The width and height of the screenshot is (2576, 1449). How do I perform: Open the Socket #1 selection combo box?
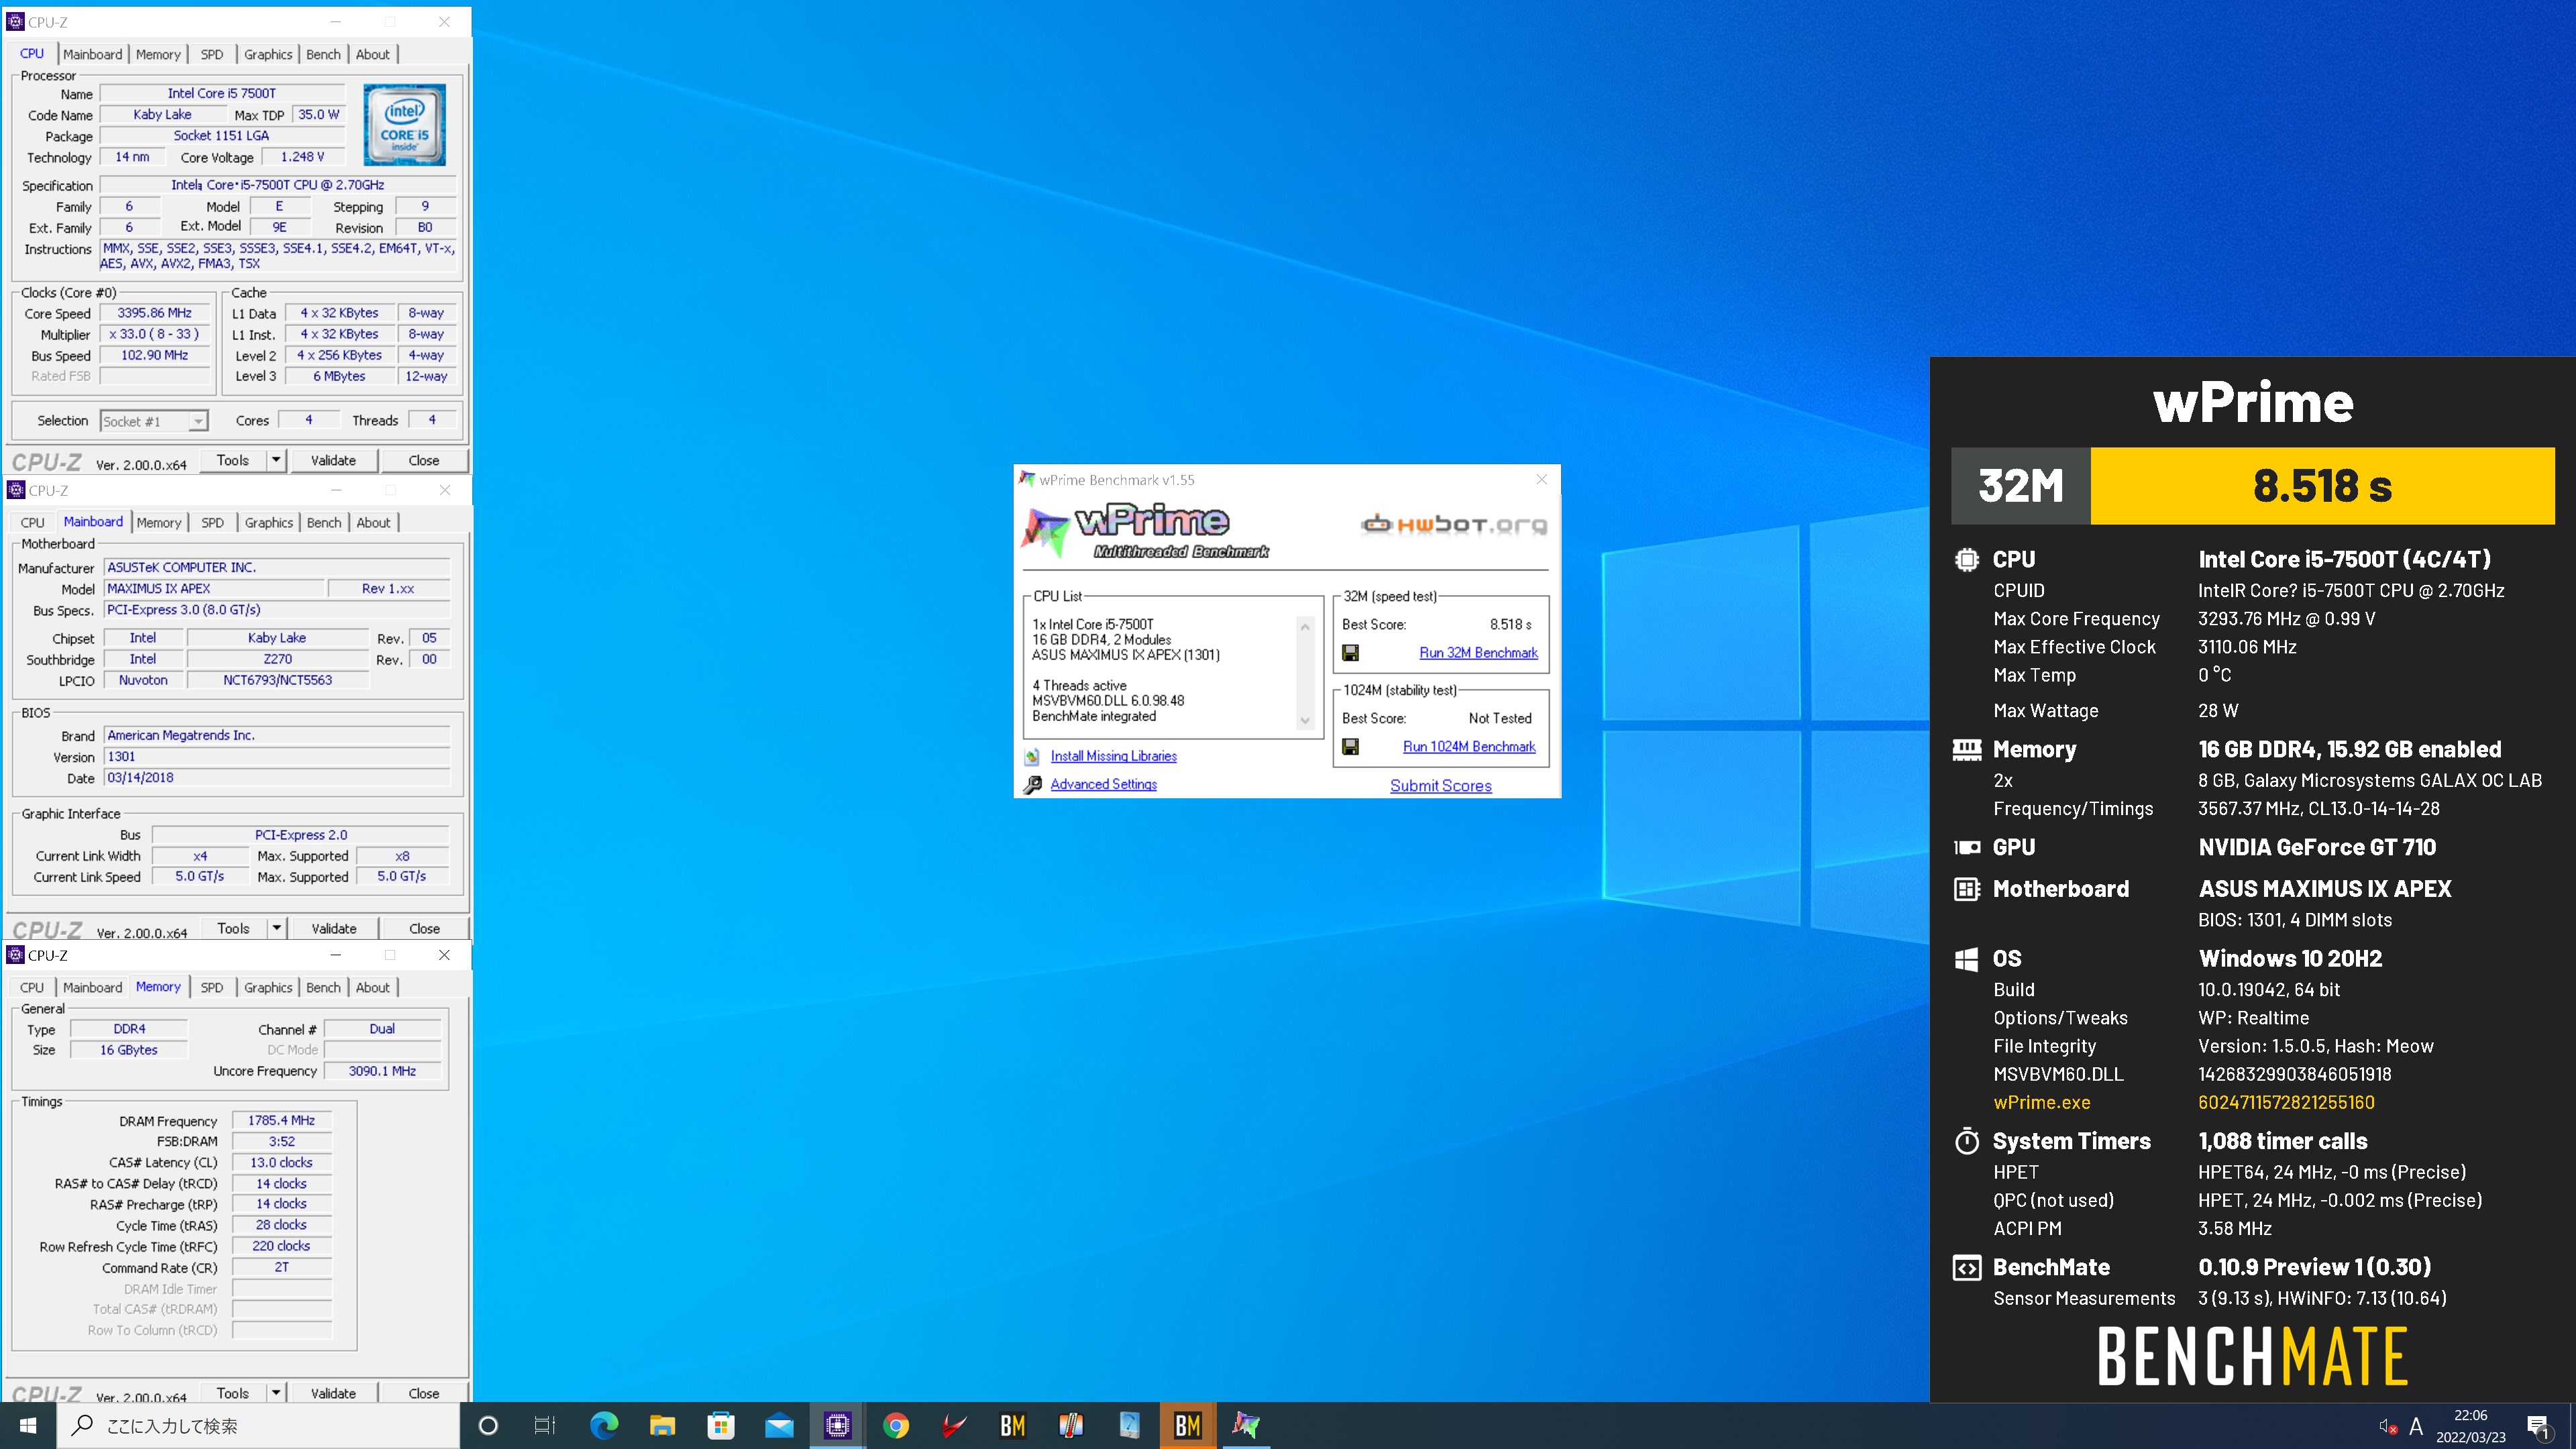[154, 421]
